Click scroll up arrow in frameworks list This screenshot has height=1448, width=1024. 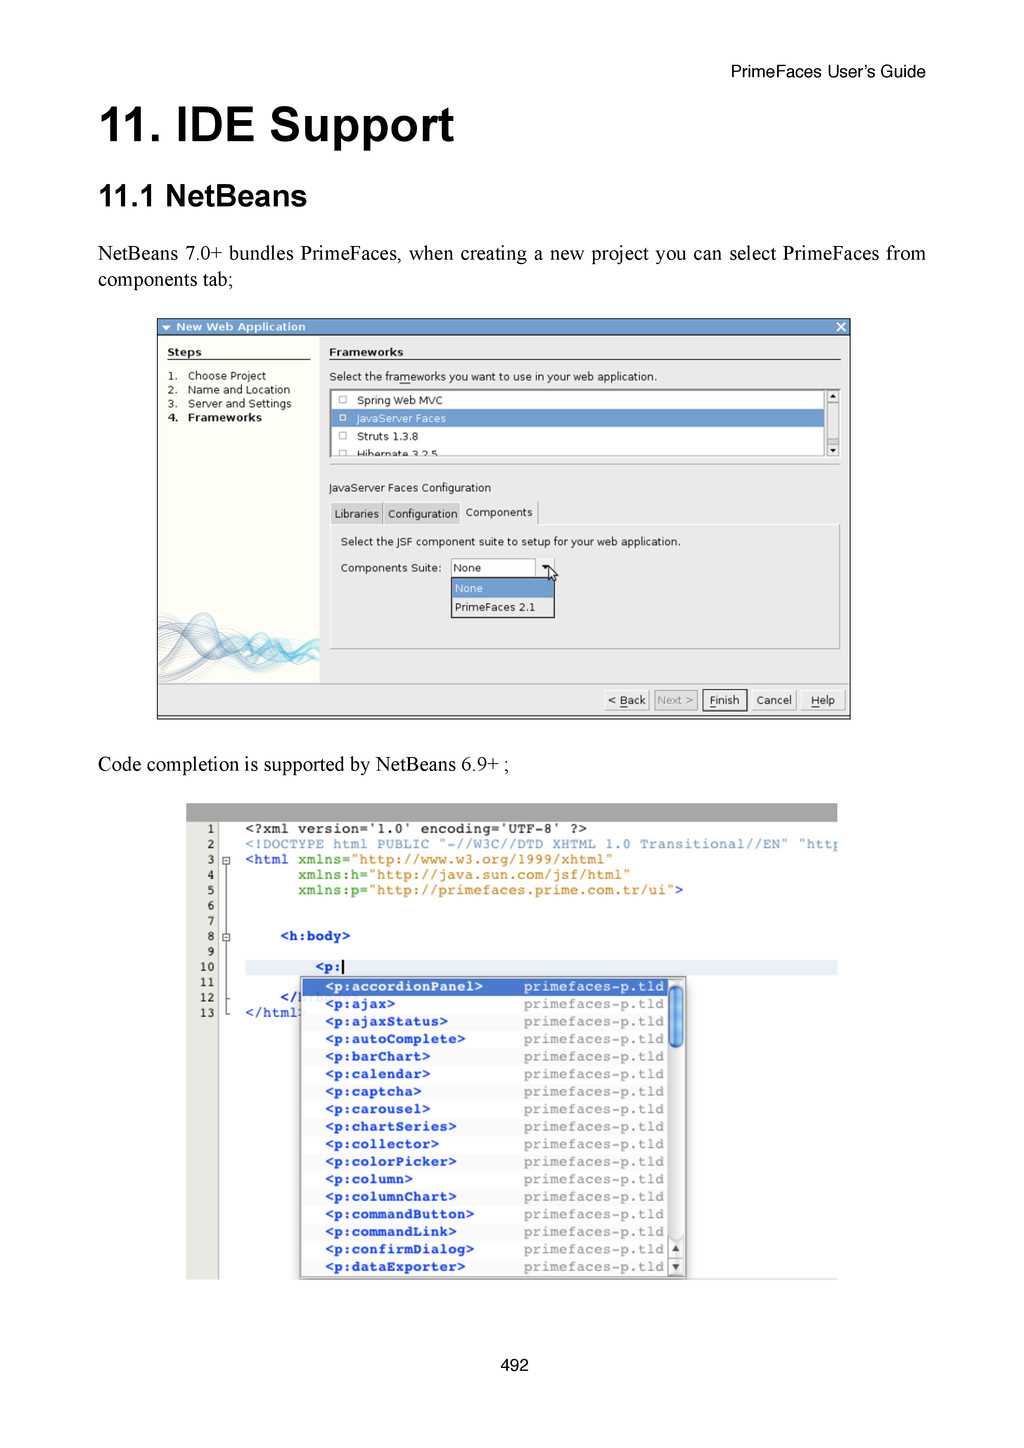(x=833, y=397)
